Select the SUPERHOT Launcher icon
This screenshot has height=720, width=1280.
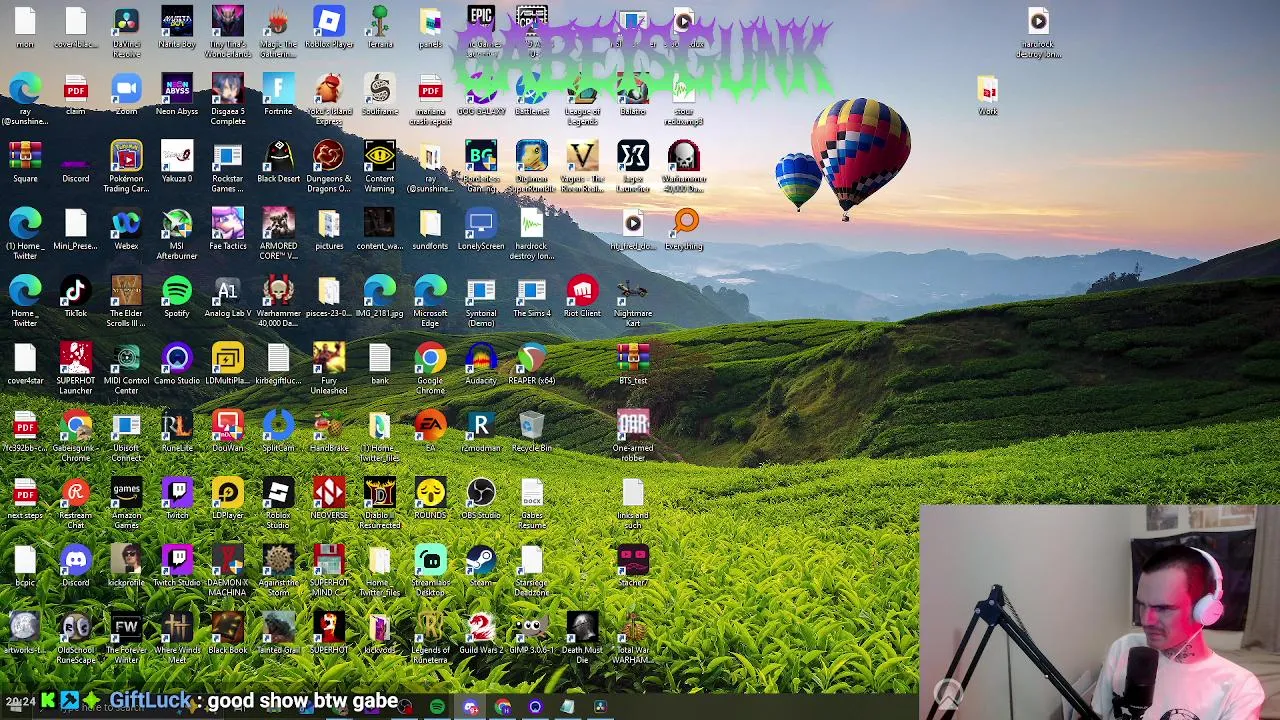(x=76, y=369)
